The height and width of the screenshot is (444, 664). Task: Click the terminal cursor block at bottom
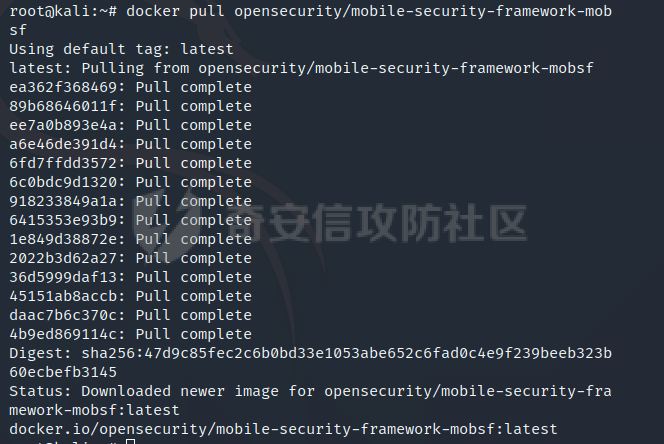(x=131, y=441)
